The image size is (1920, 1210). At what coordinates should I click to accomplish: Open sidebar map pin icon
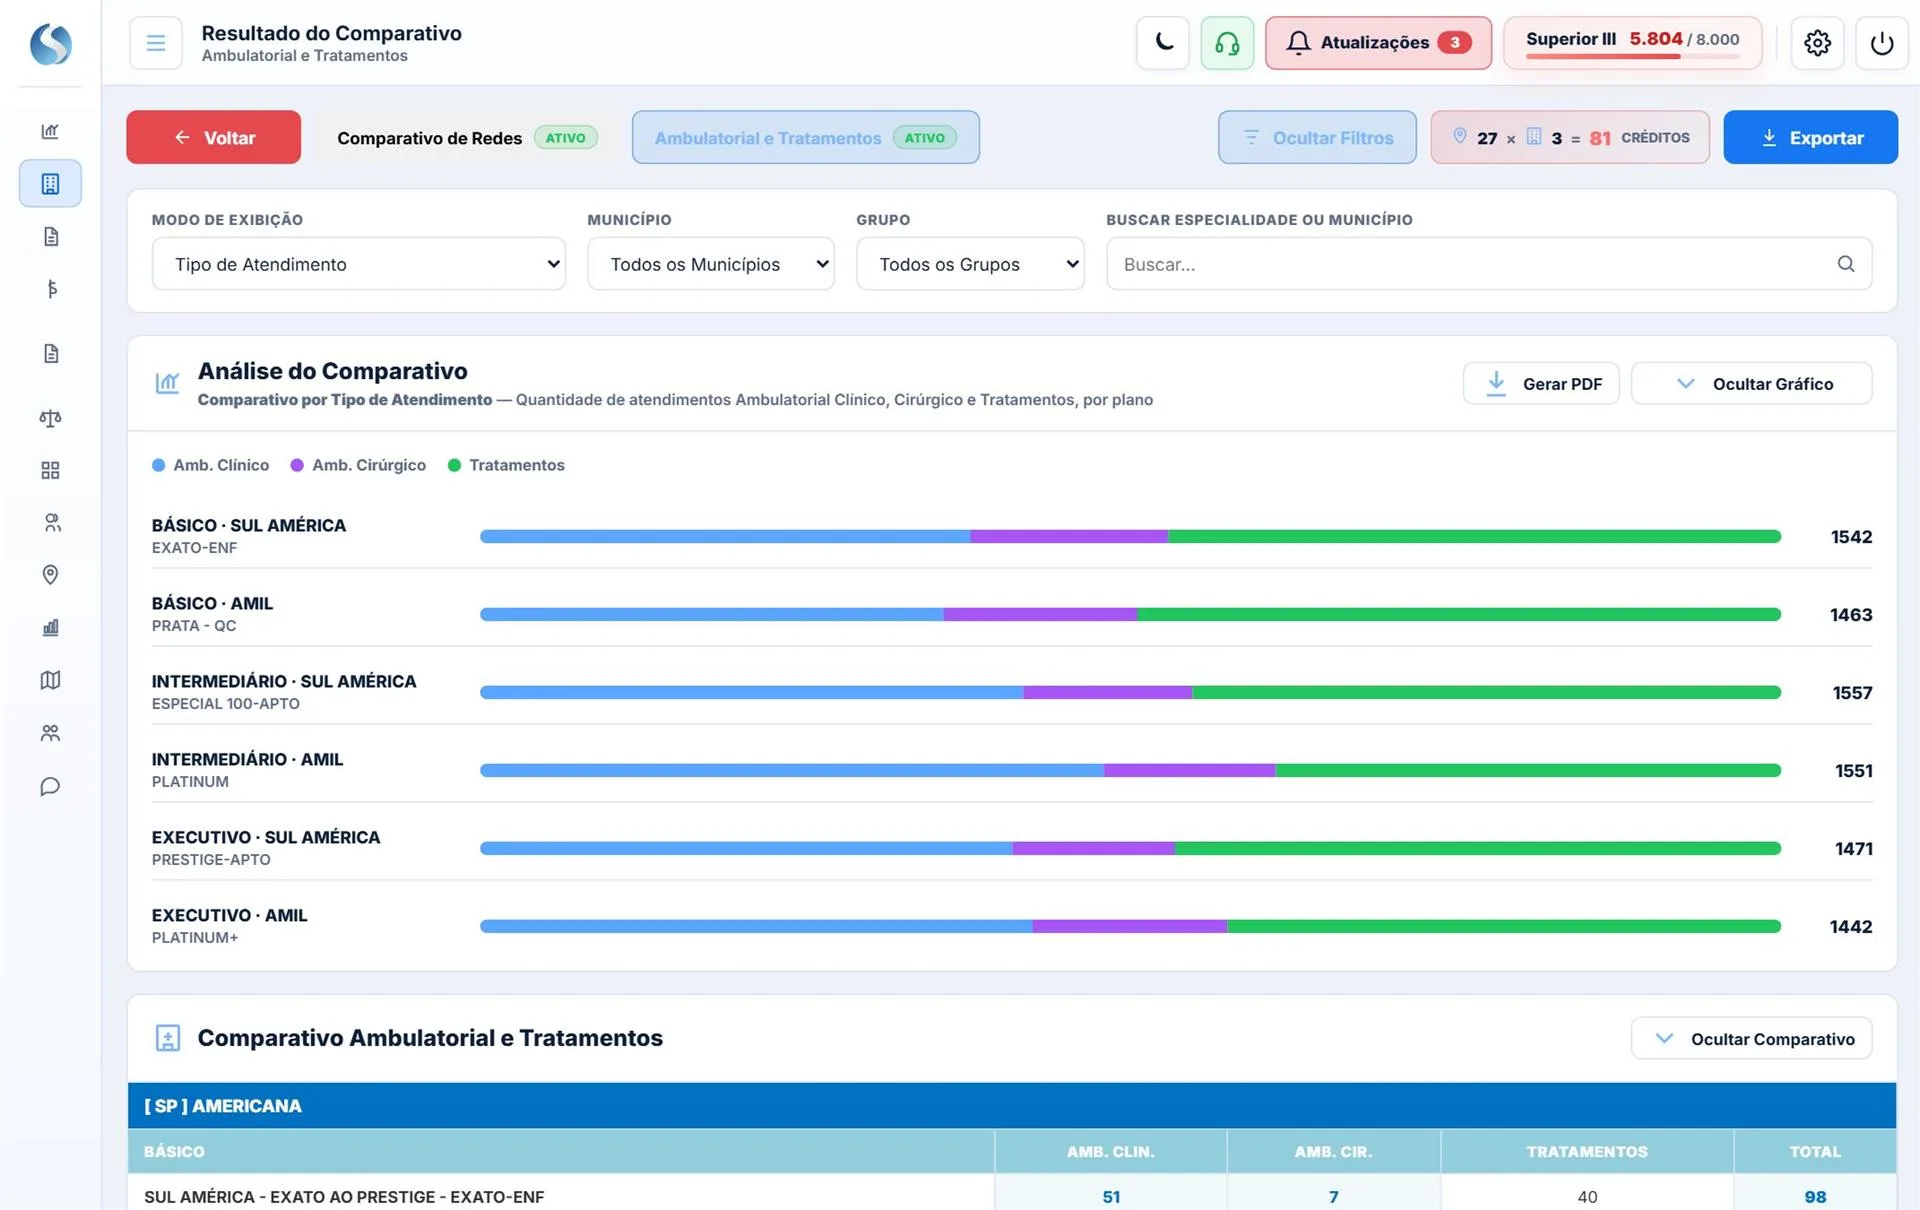coord(50,574)
